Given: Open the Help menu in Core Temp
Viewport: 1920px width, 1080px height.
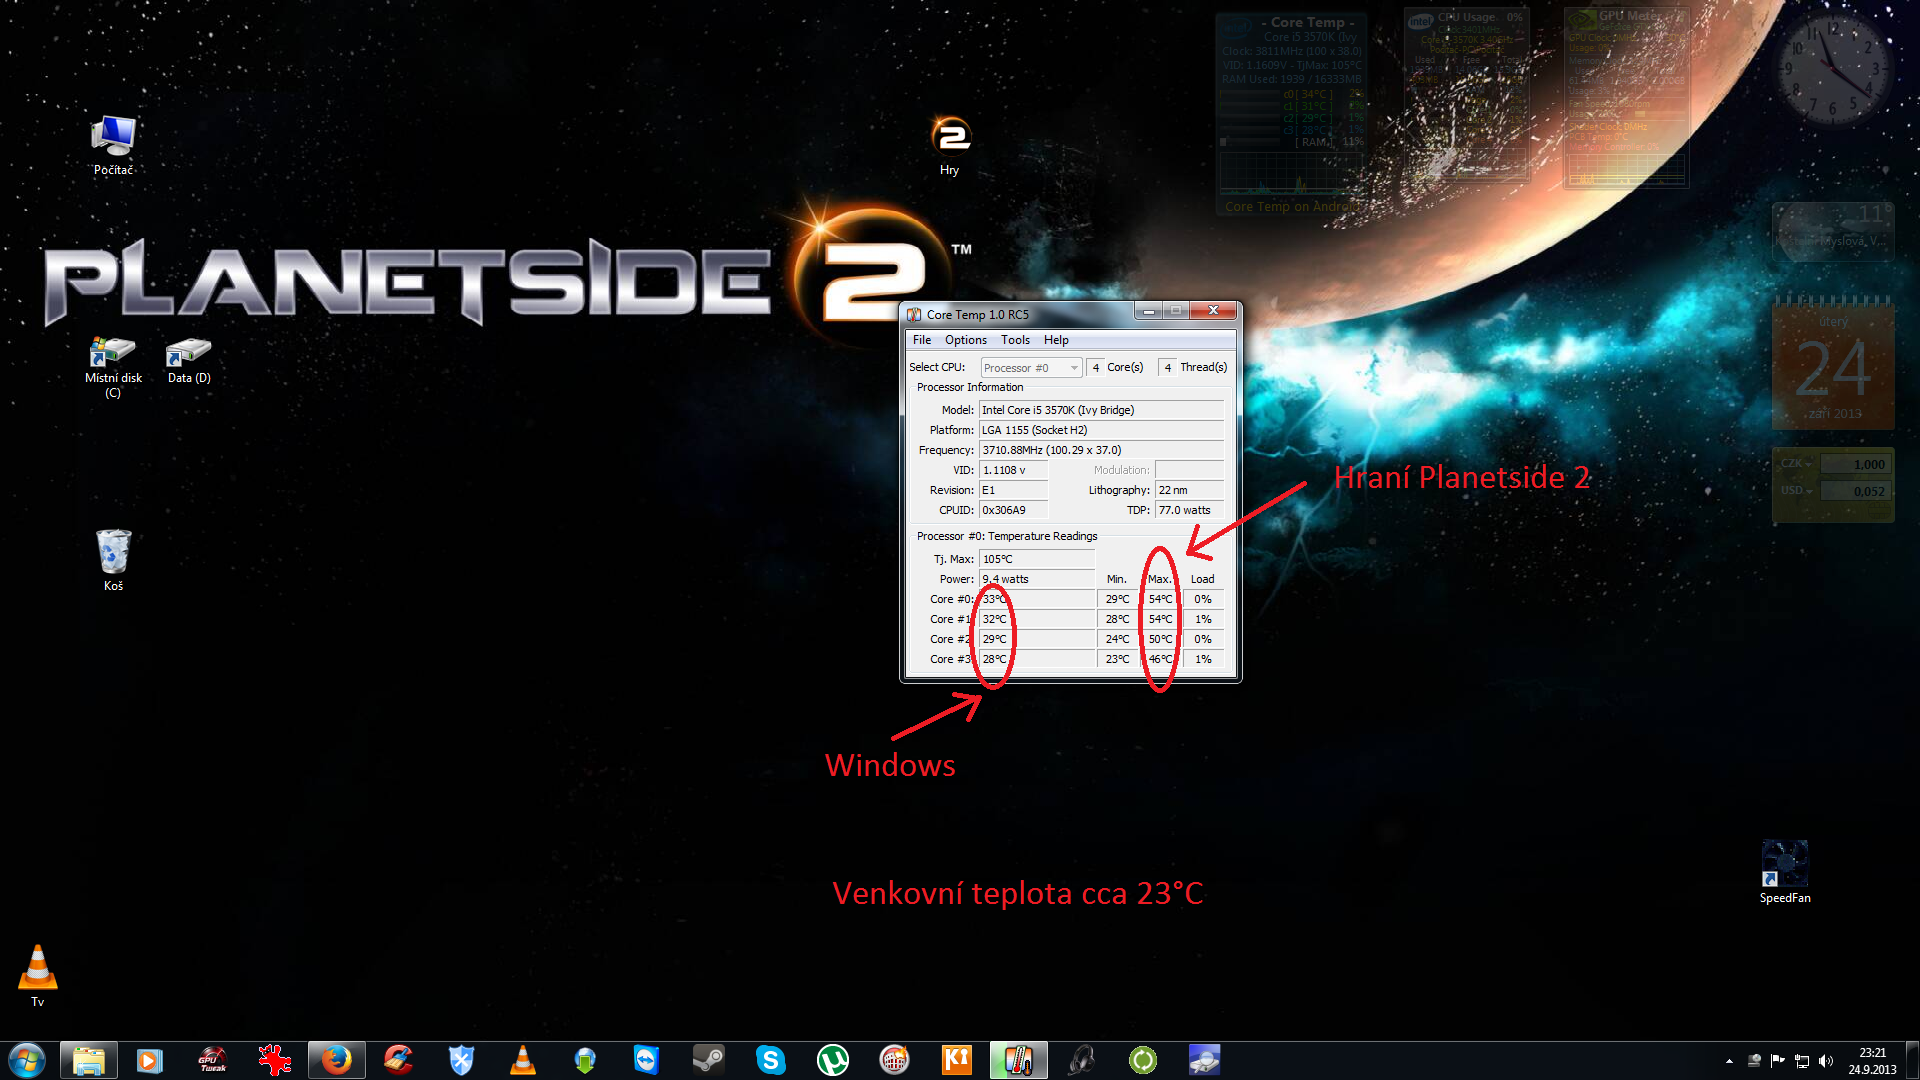Looking at the screenshot, I should [x=1056, y=340].
